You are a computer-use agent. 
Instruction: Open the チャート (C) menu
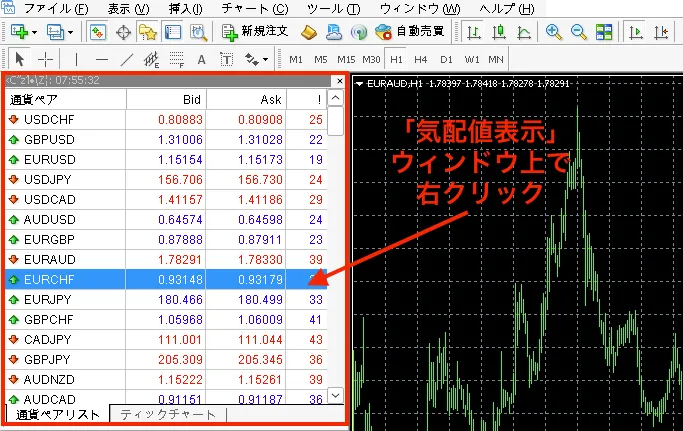(255, 8)
